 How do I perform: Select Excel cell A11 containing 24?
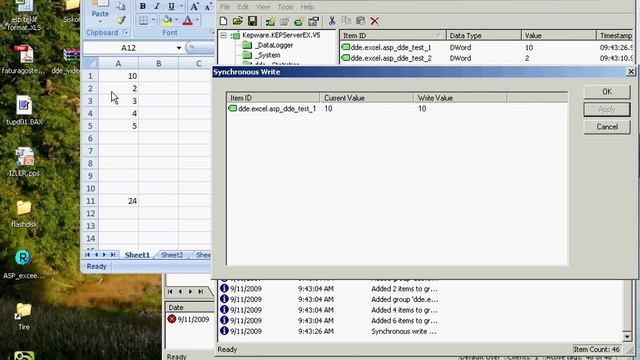(118, 201)
